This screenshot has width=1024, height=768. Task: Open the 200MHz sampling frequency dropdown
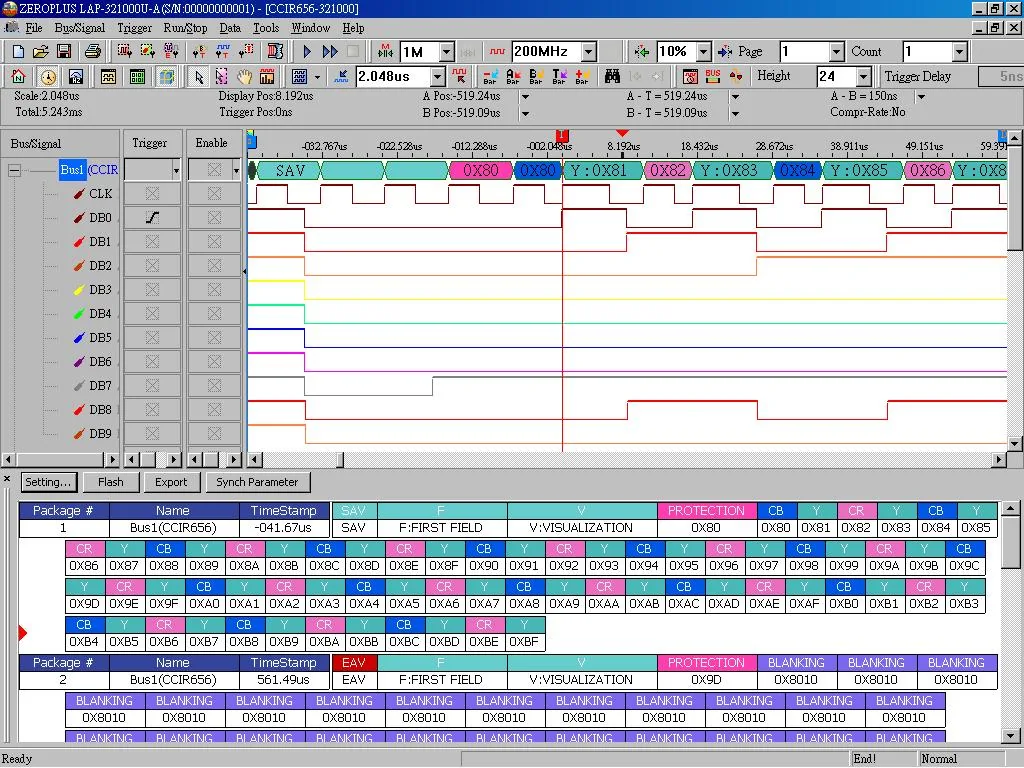point(589,52)
